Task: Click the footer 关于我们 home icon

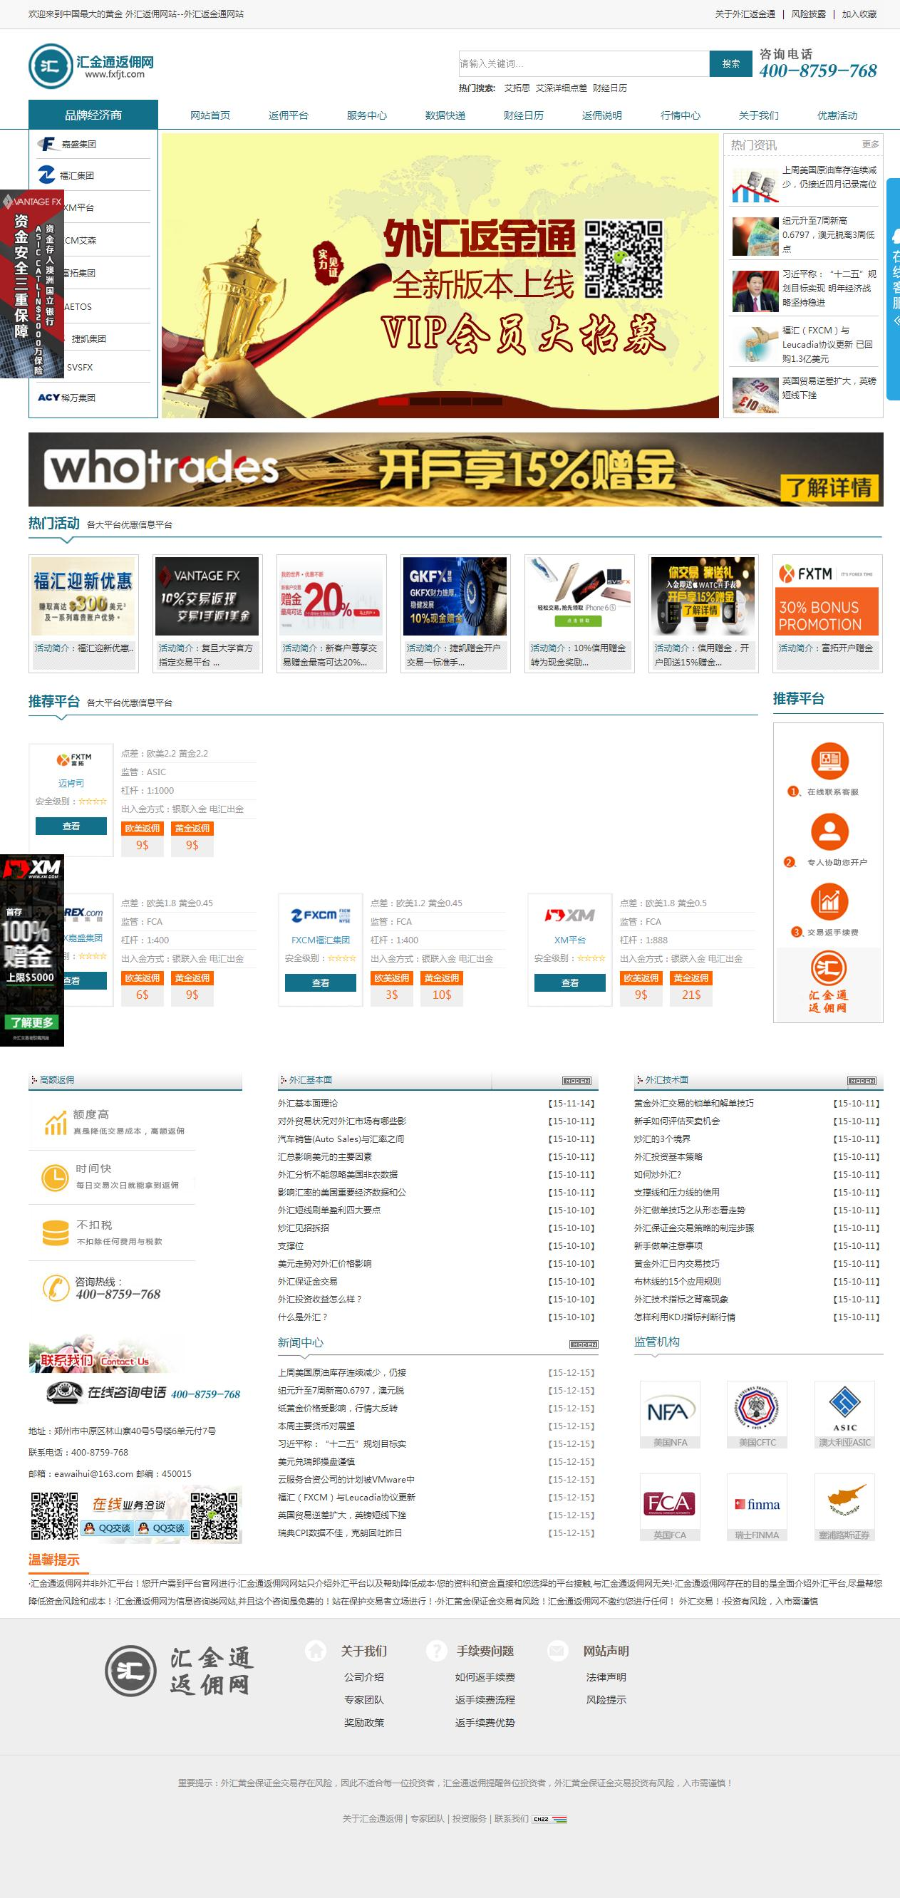Action: tap(316, 1650)
